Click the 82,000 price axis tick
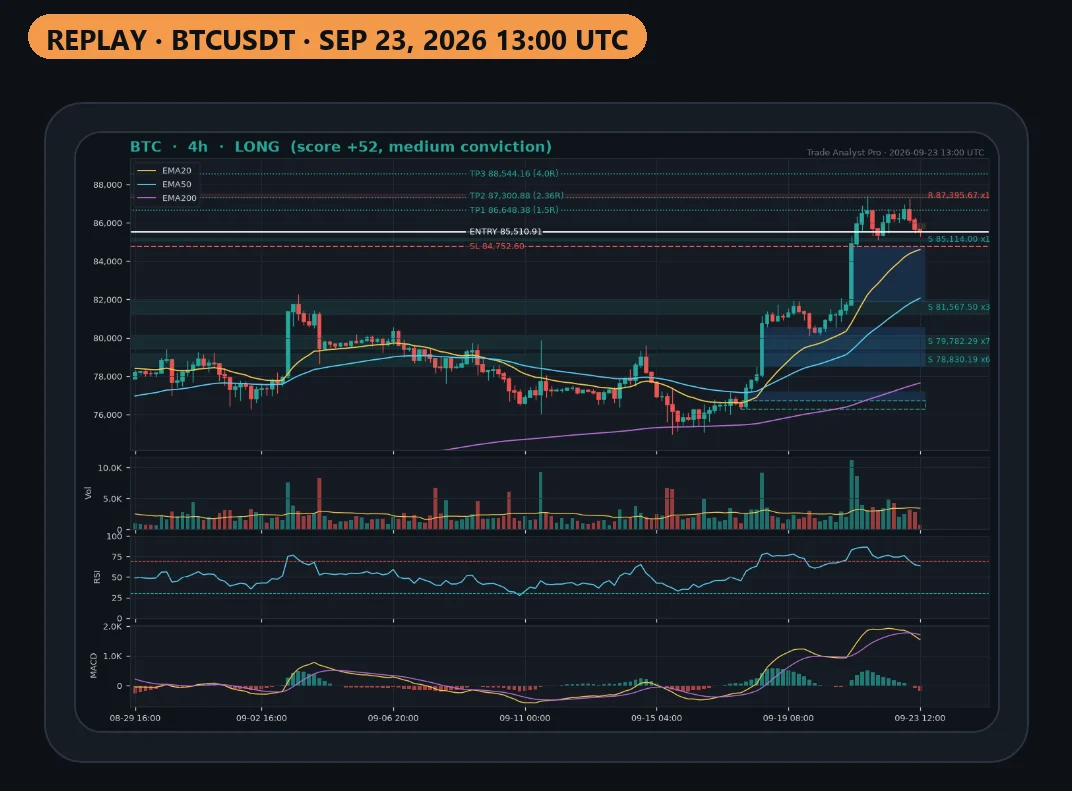1072x791 pixels. tap(107, 299)
